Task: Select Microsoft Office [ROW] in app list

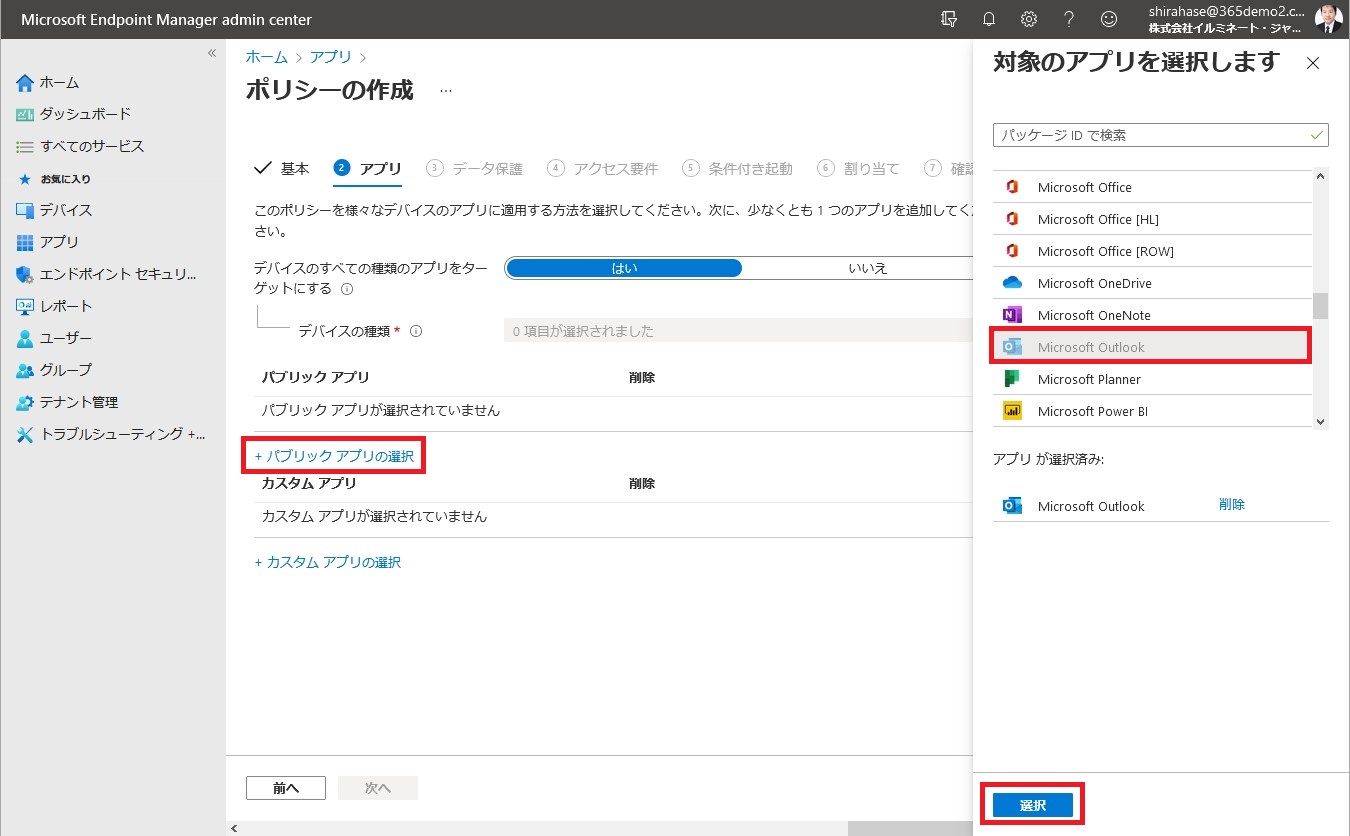Action: click(x=1152, y=251)
